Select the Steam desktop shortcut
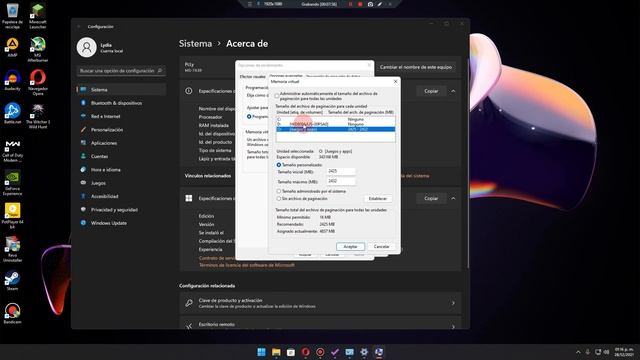Image resolution: width=640 pixels, height=360 pixels. click(12, 281)
